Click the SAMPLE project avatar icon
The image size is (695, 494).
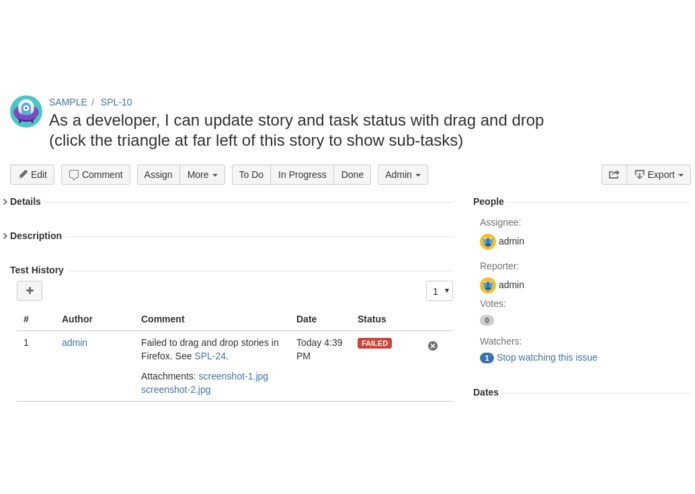pyautogui.click(x=26, y=112)
